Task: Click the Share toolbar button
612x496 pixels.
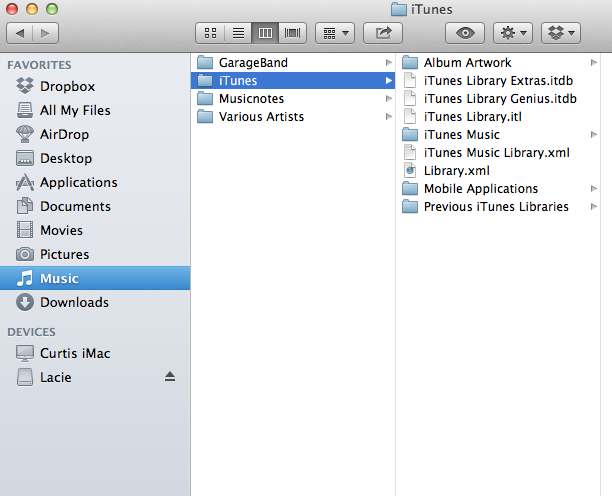Action: [x=383, y=33]
